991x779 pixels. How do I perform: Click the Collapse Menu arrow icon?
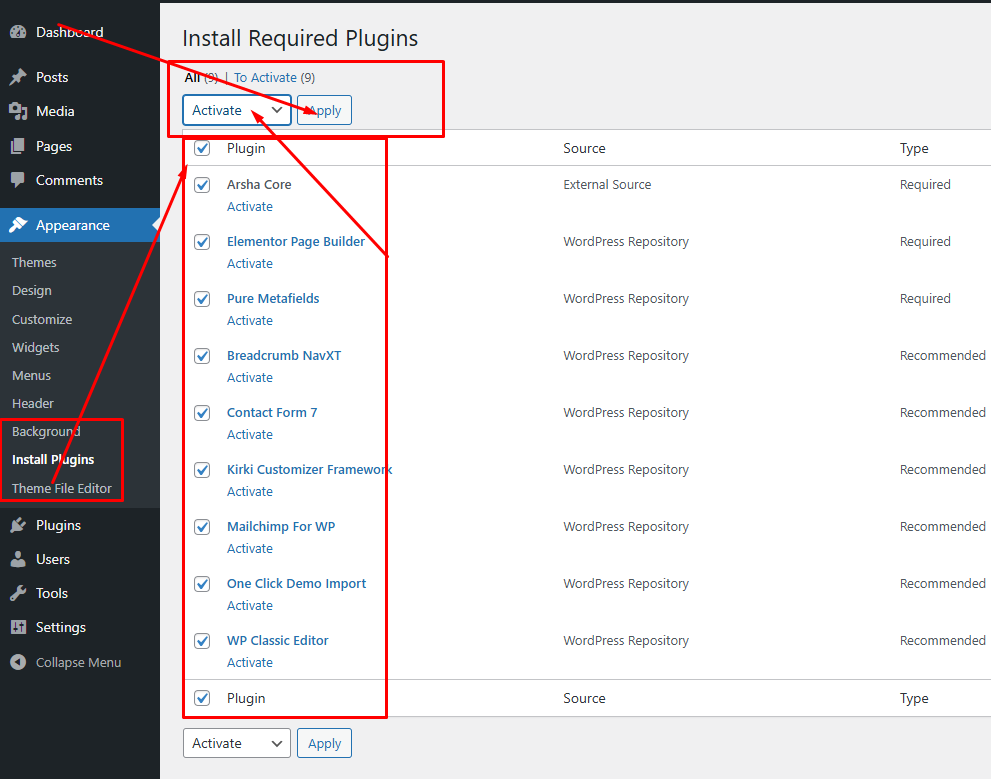pos(18,662)
